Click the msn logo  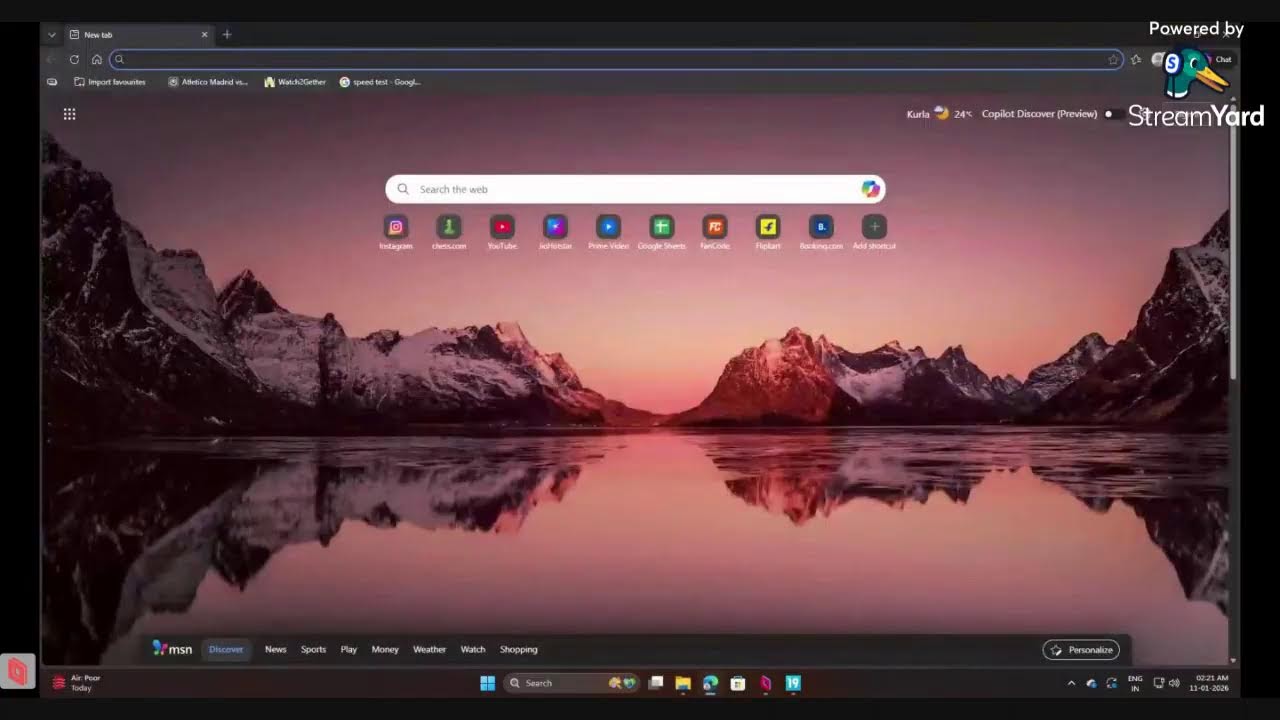pyautogui.click(x=172, y=649)
